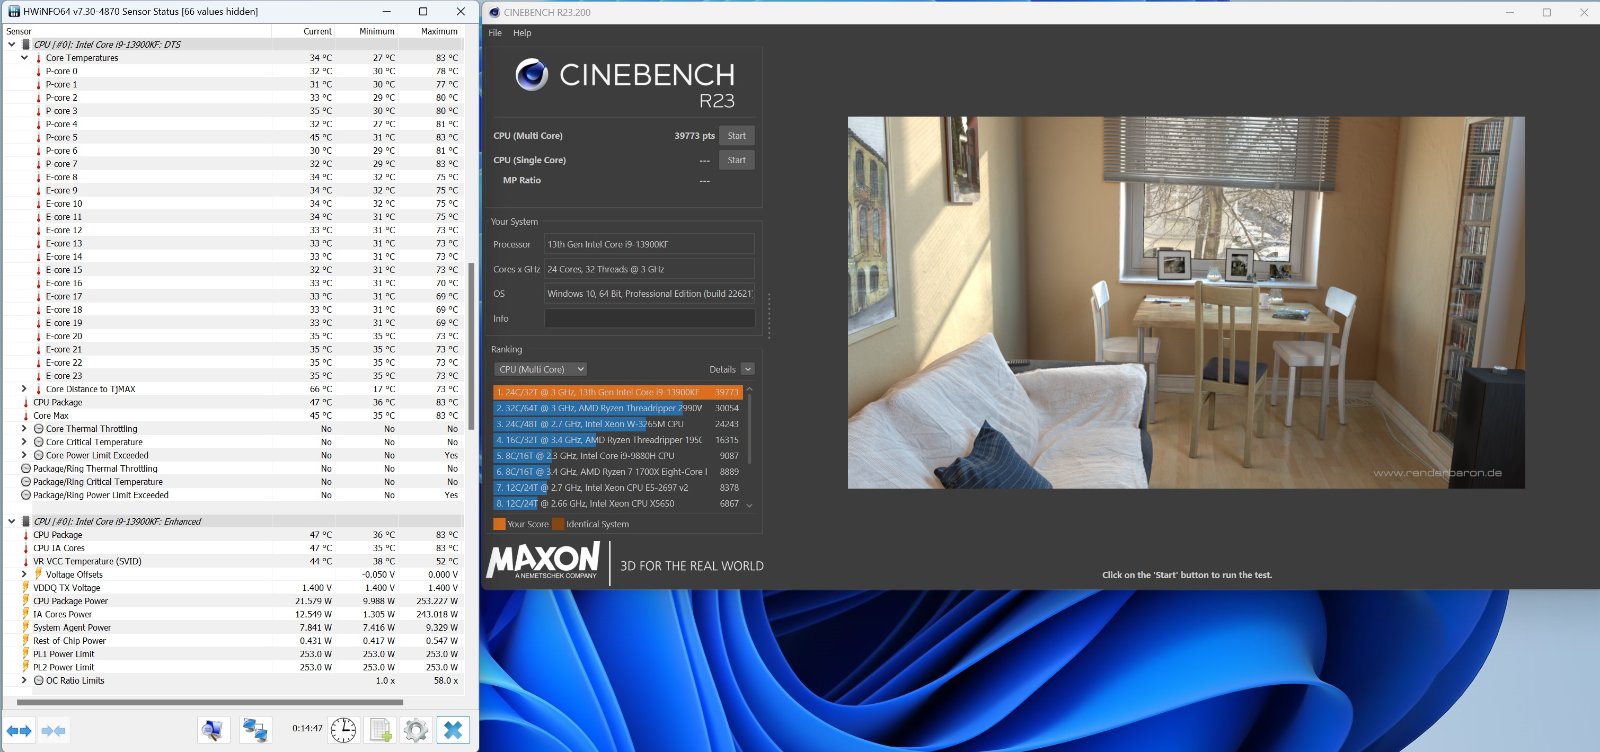Image resolution: width=1600 pixels, height=752 pixels.
Task: Open the Help menu in Cinebench
Action: (x=522, y=33)
